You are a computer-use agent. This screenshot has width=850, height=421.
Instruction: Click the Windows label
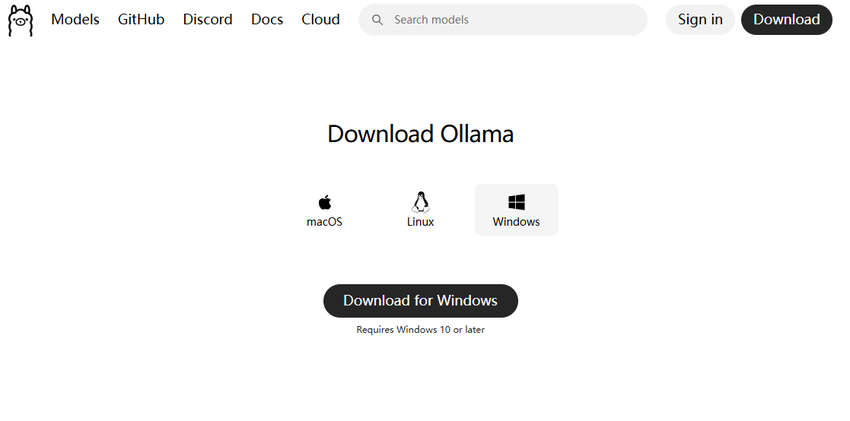coord(516,222)
